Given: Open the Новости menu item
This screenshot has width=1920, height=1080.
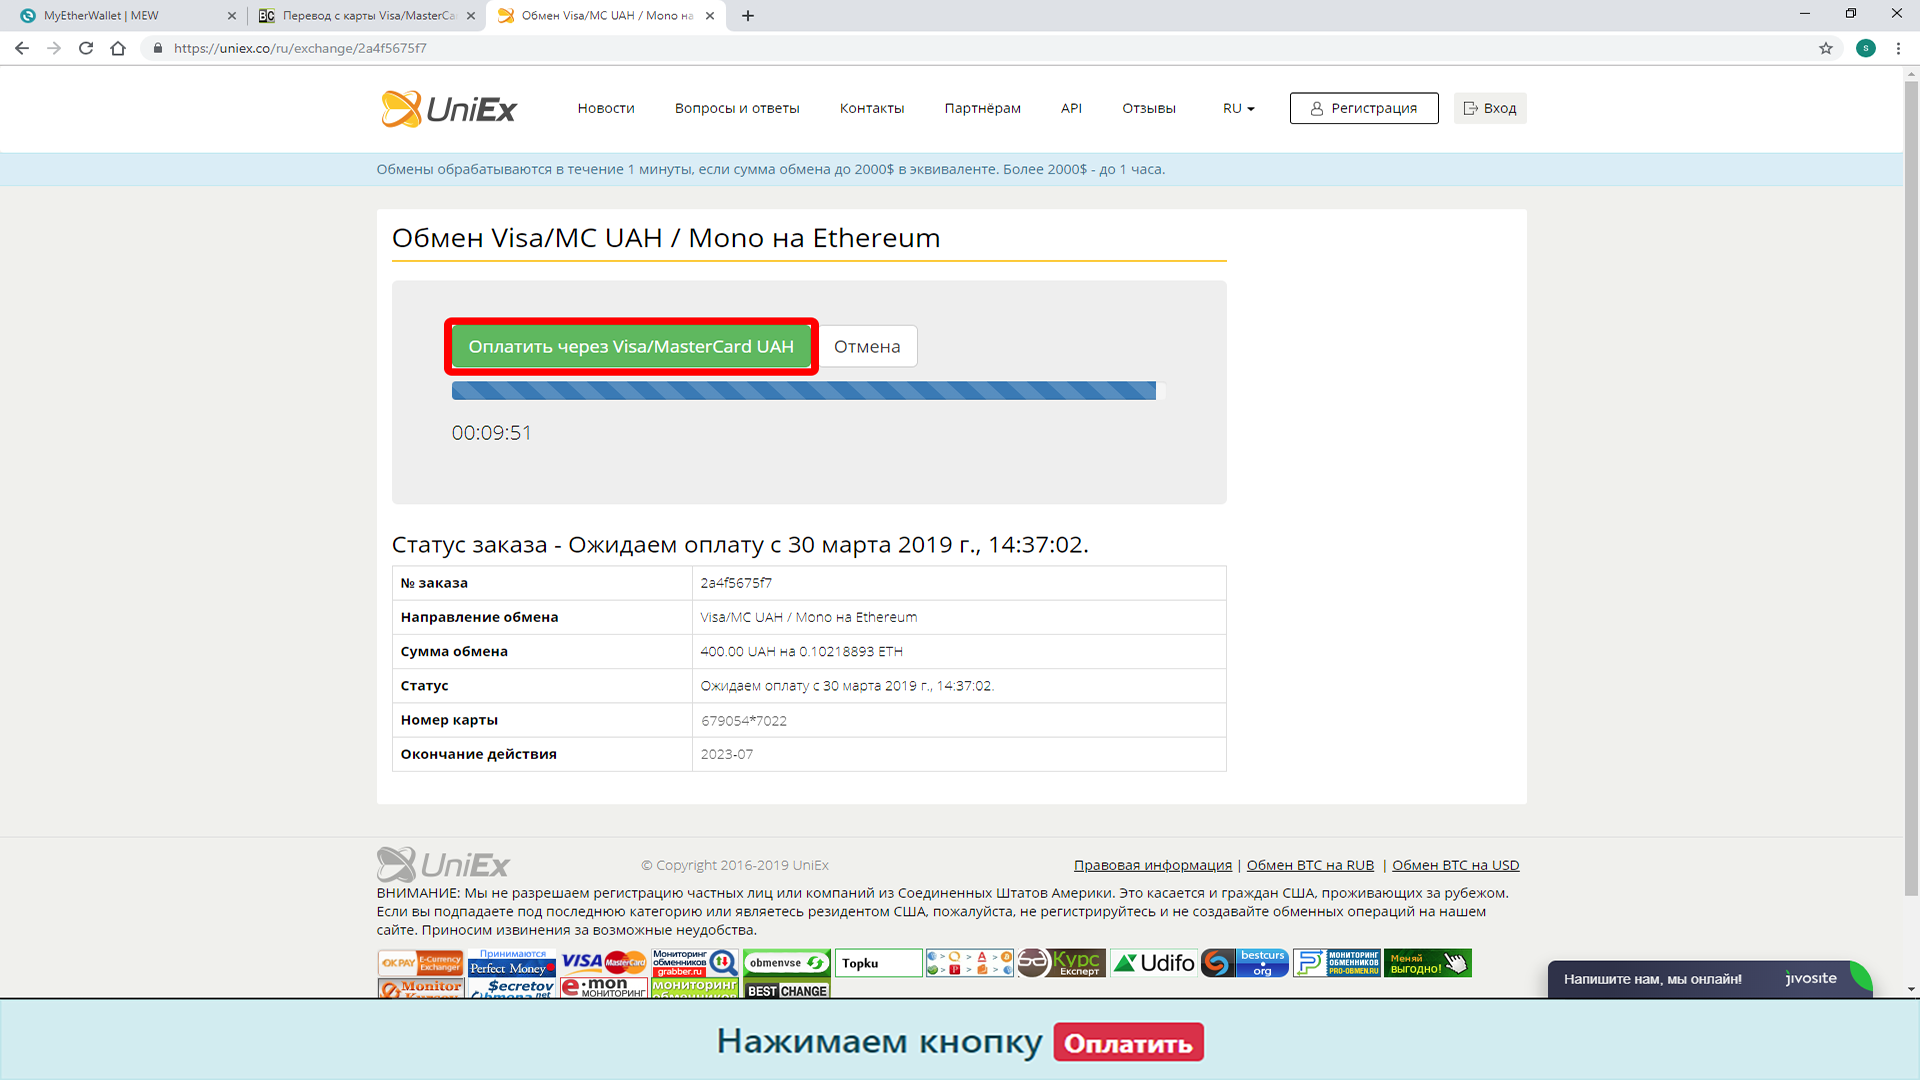Looking at the screenshot, I should click(606, 108).
